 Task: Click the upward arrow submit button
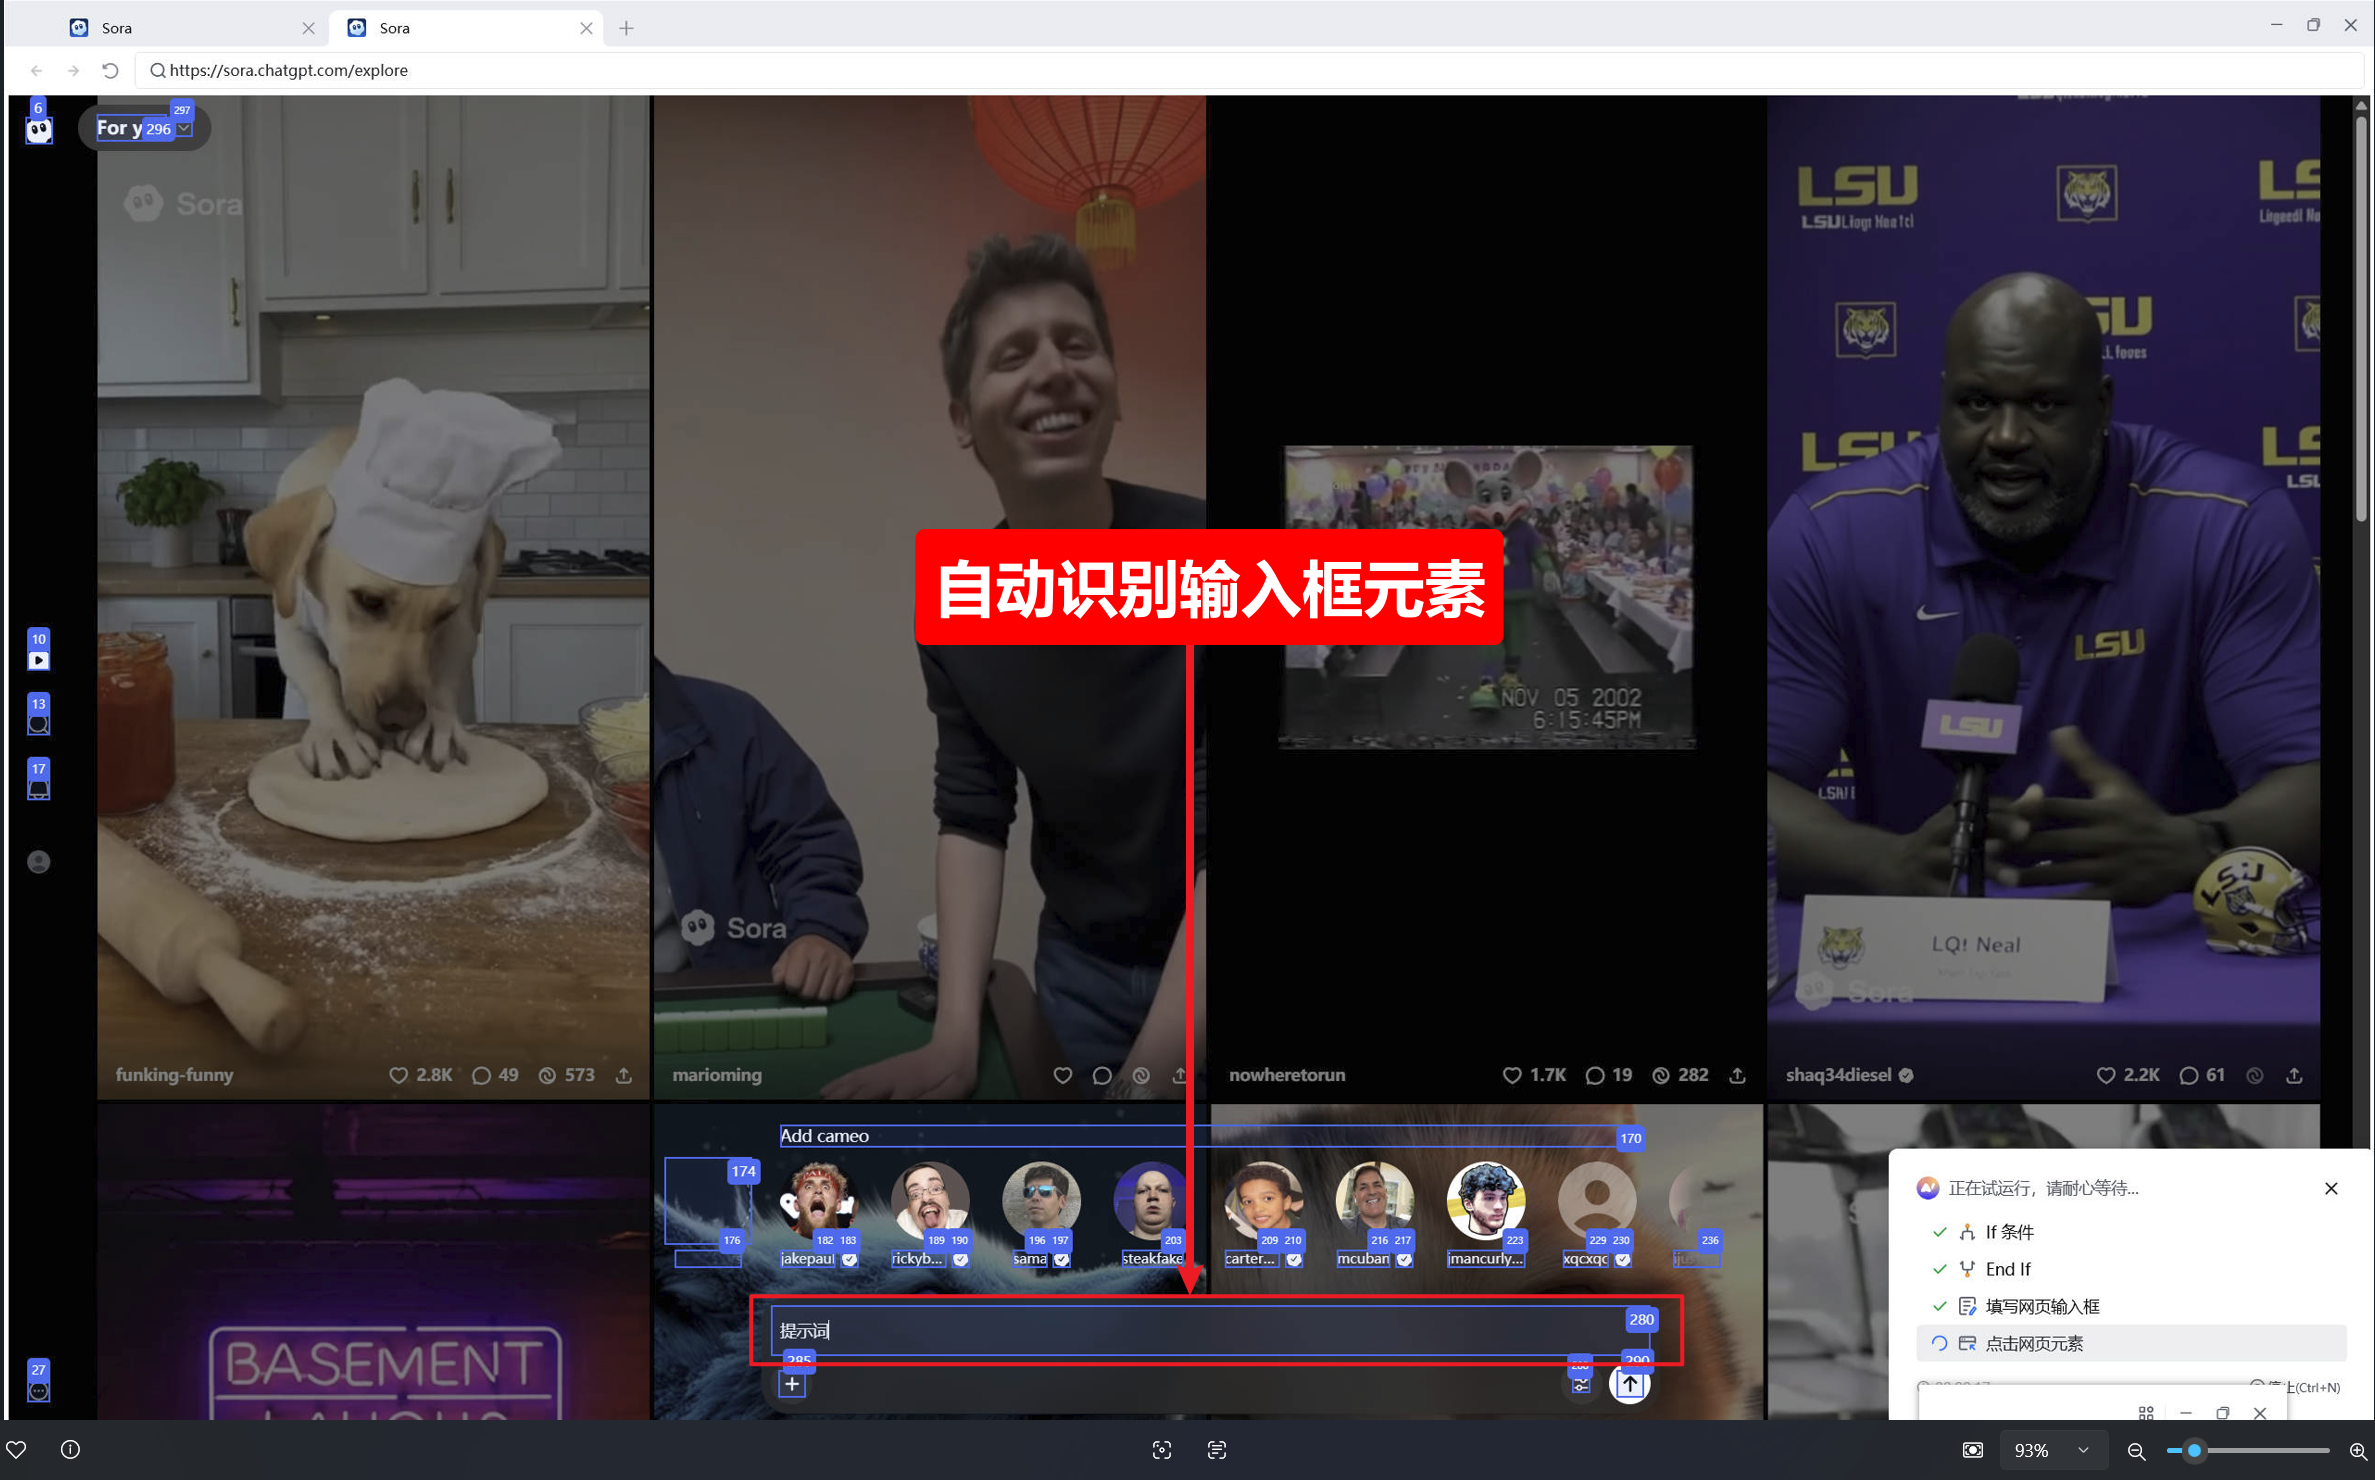tap(1629, 1384)
